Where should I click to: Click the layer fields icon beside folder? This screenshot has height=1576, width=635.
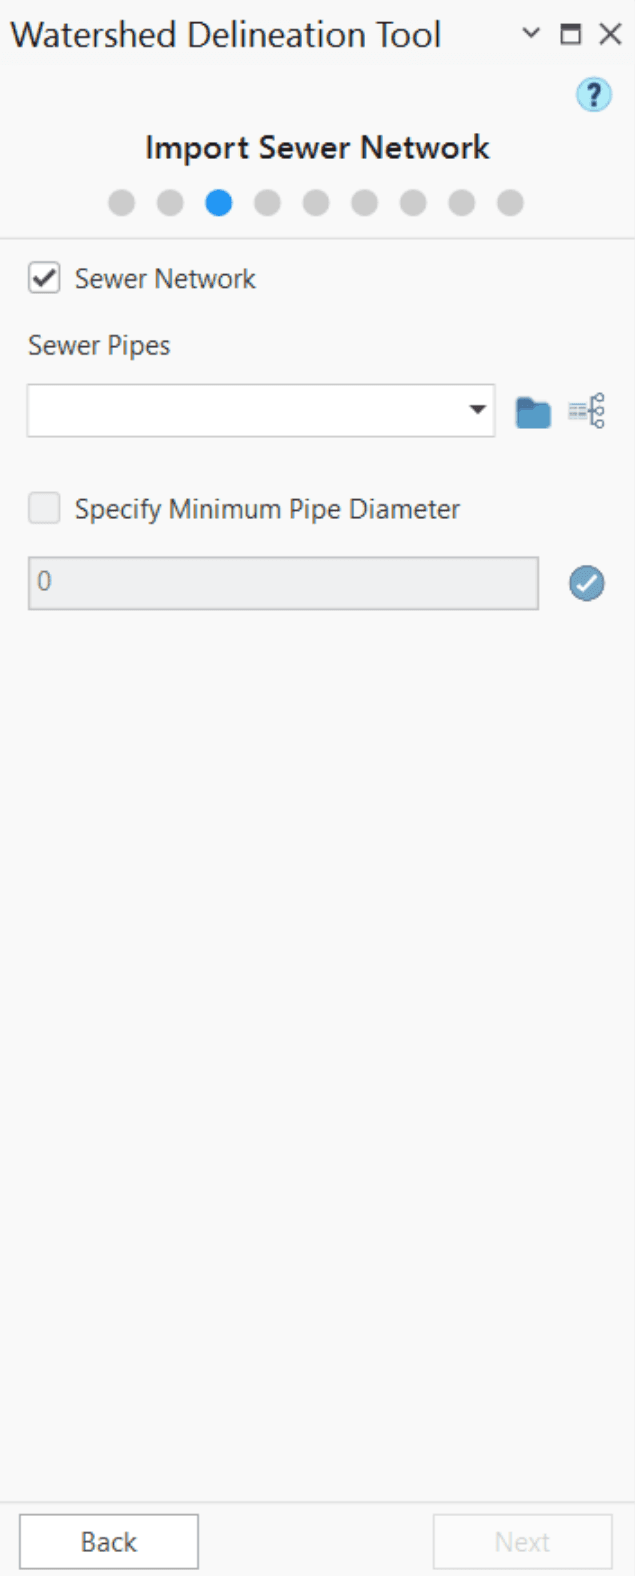coord(587,411)
